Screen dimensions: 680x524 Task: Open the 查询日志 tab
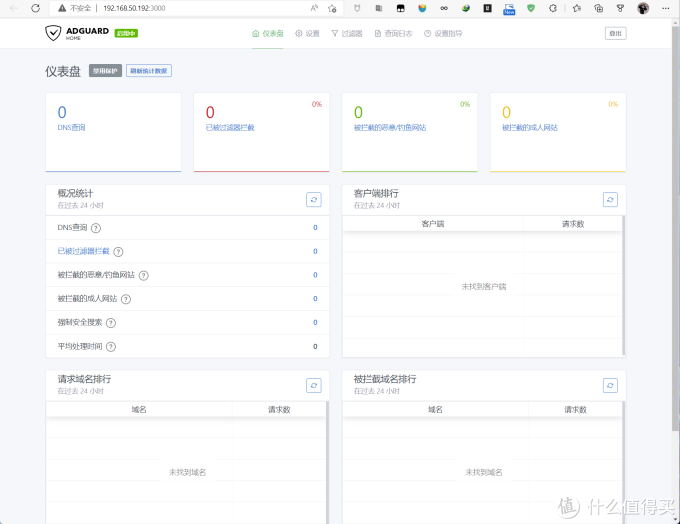point(393,33)
